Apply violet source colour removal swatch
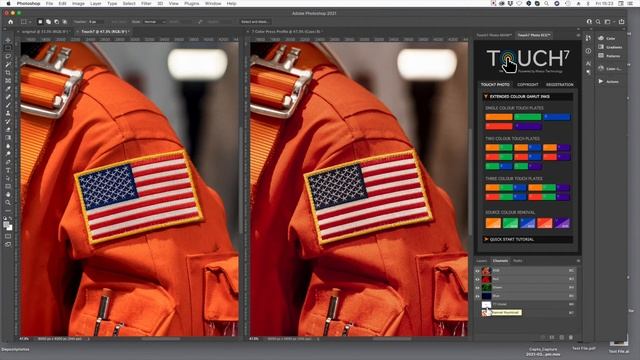 (562, 223)
